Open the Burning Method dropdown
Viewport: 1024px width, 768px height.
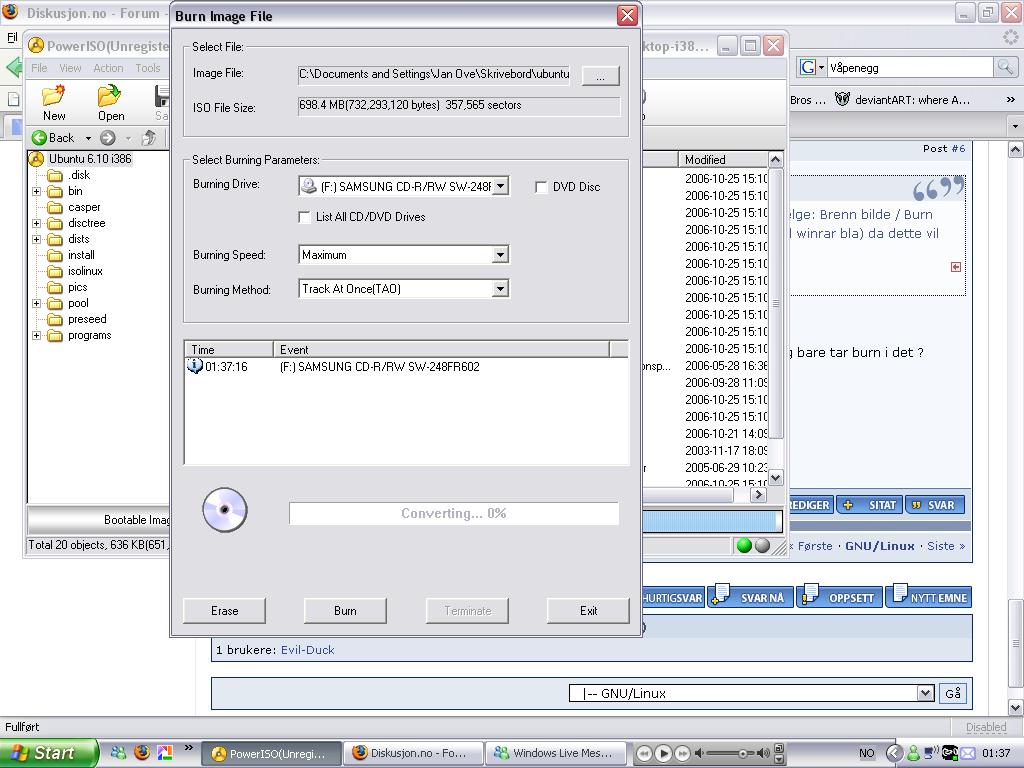(500, 289)
